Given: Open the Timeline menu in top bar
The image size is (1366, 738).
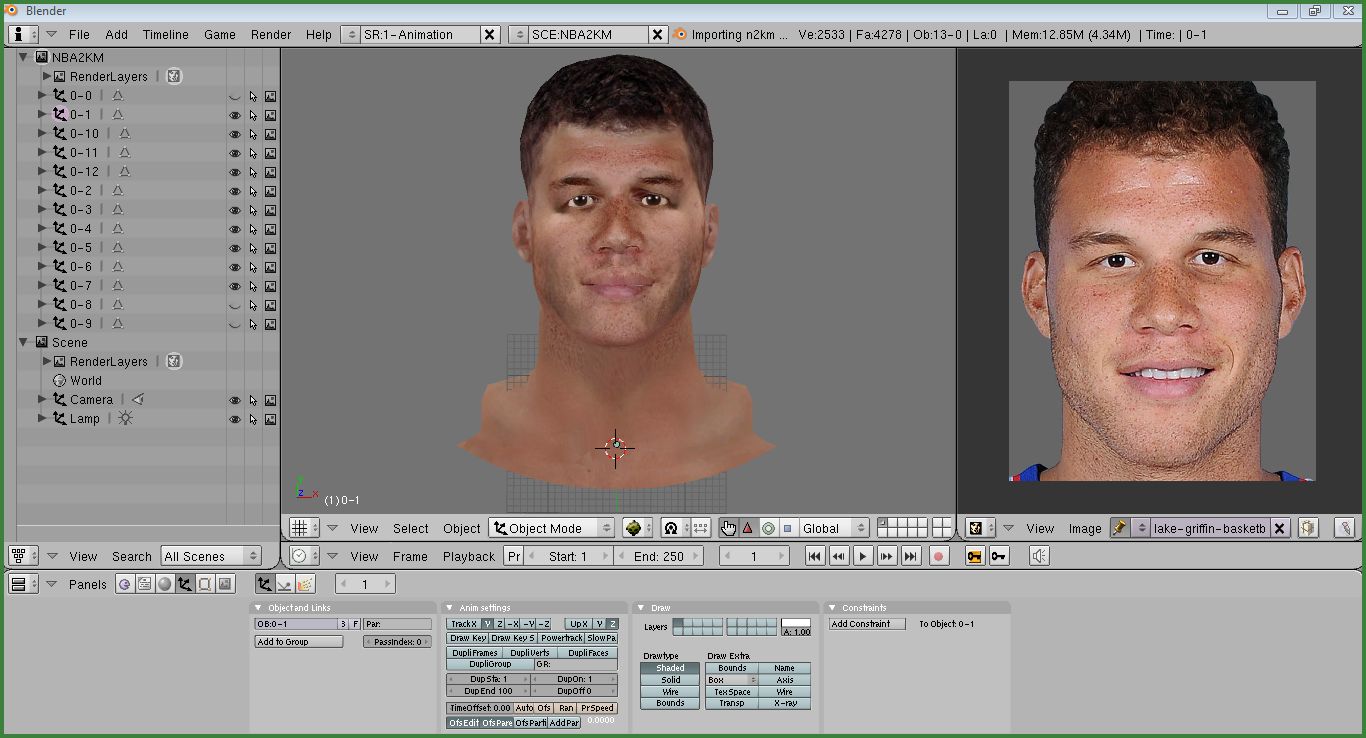Looking at the screenshot, I should (165, 34).
